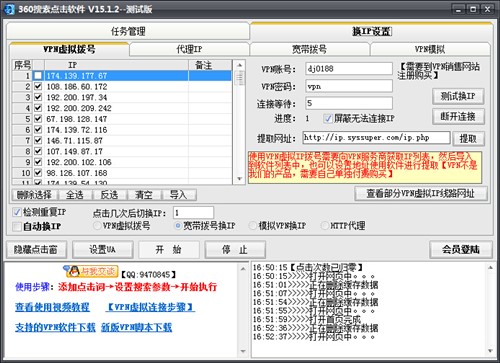Click the 隐藏点击窗 button
The image size is (500, 363).
[36, 249]
